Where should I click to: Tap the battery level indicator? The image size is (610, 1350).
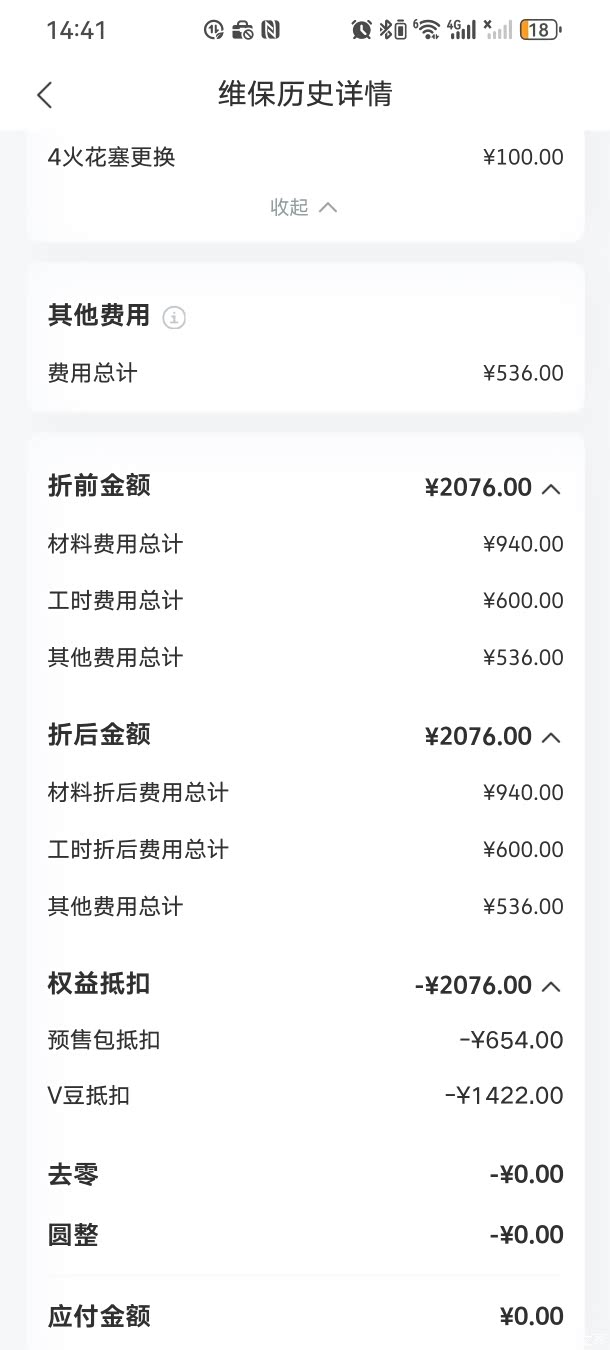click(538, 30)
